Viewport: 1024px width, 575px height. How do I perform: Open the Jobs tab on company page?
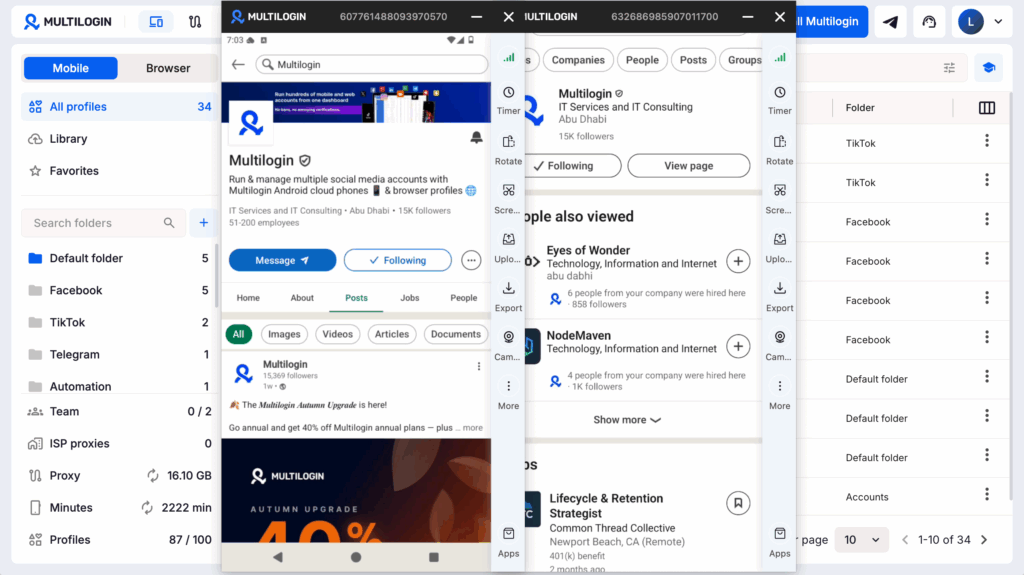tap(409, 298)
